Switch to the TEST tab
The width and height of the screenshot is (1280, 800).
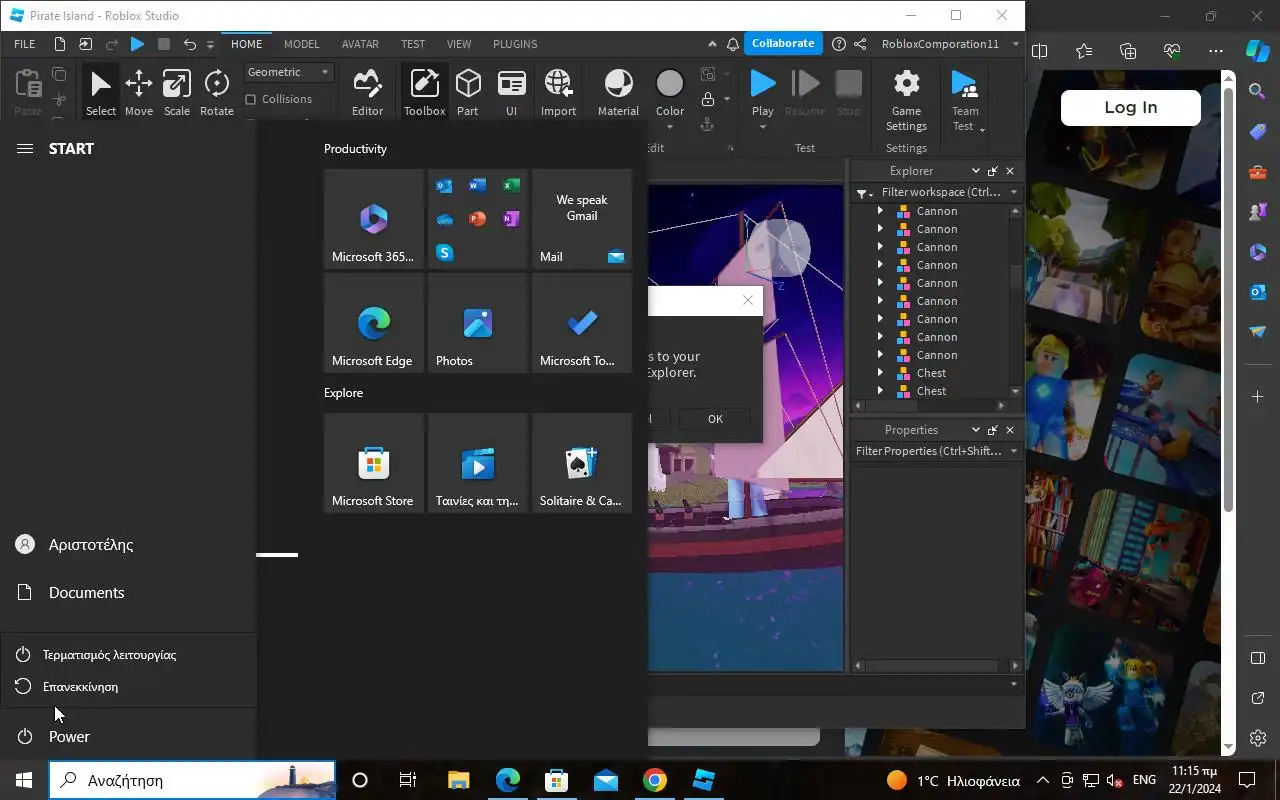413,44
